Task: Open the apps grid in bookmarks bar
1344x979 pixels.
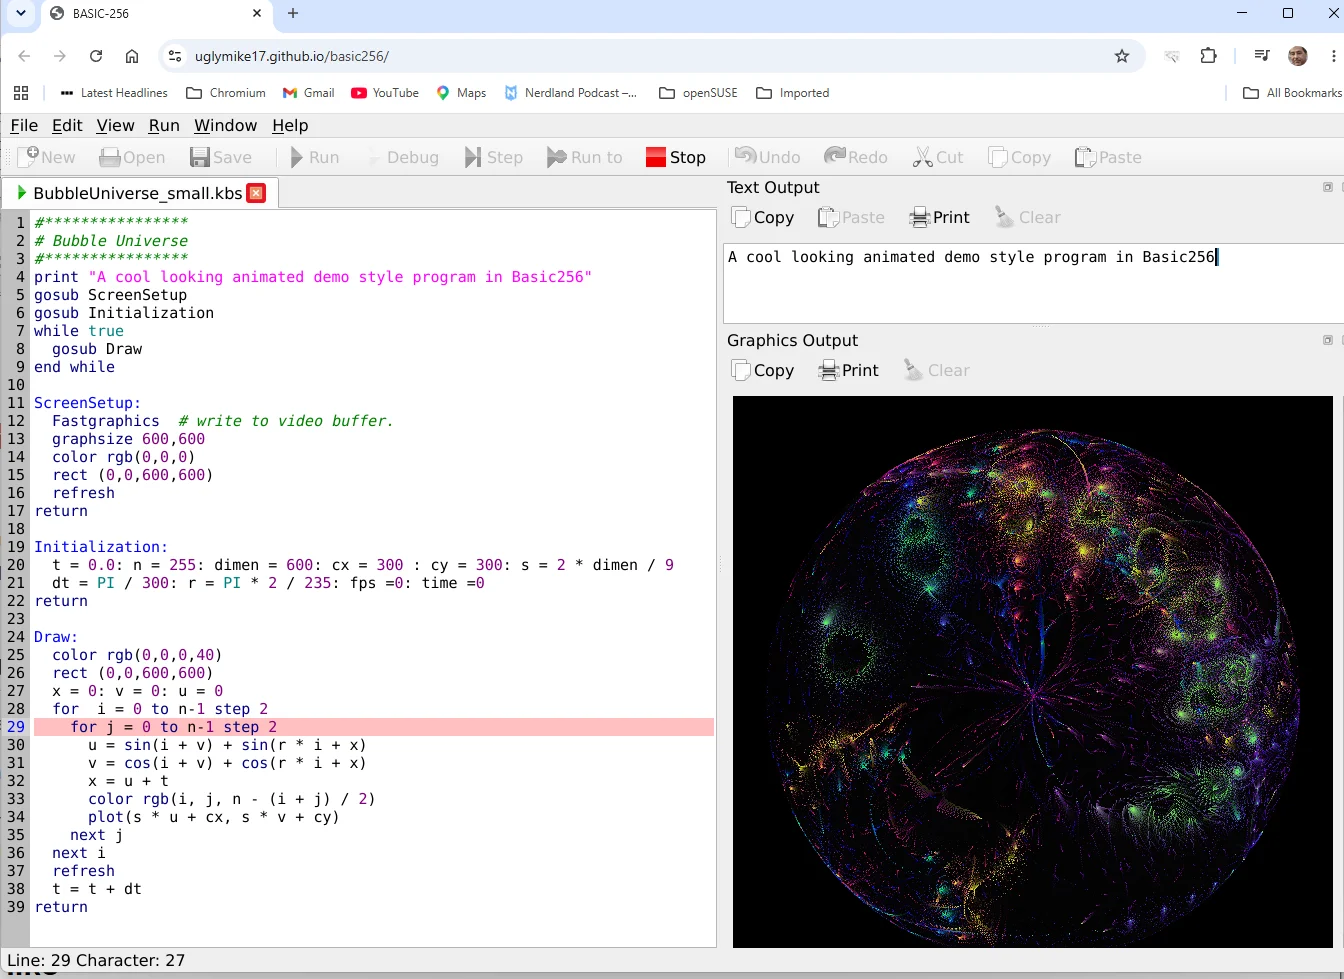Action: click(21, 93)
